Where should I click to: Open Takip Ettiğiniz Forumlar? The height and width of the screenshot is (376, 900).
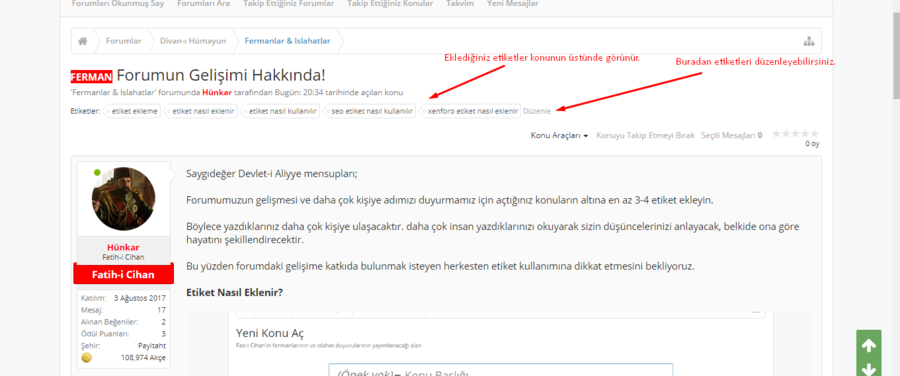pyautogui.click(x=289, y=3)
